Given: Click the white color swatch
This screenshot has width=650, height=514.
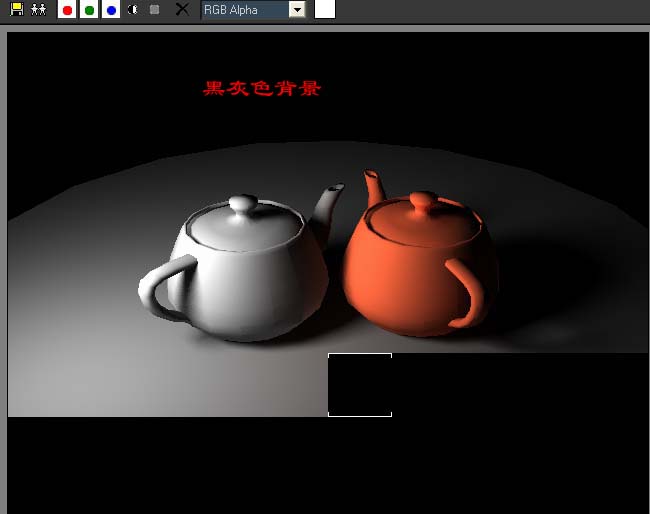Looking at the screenshot, I should 325,9.
